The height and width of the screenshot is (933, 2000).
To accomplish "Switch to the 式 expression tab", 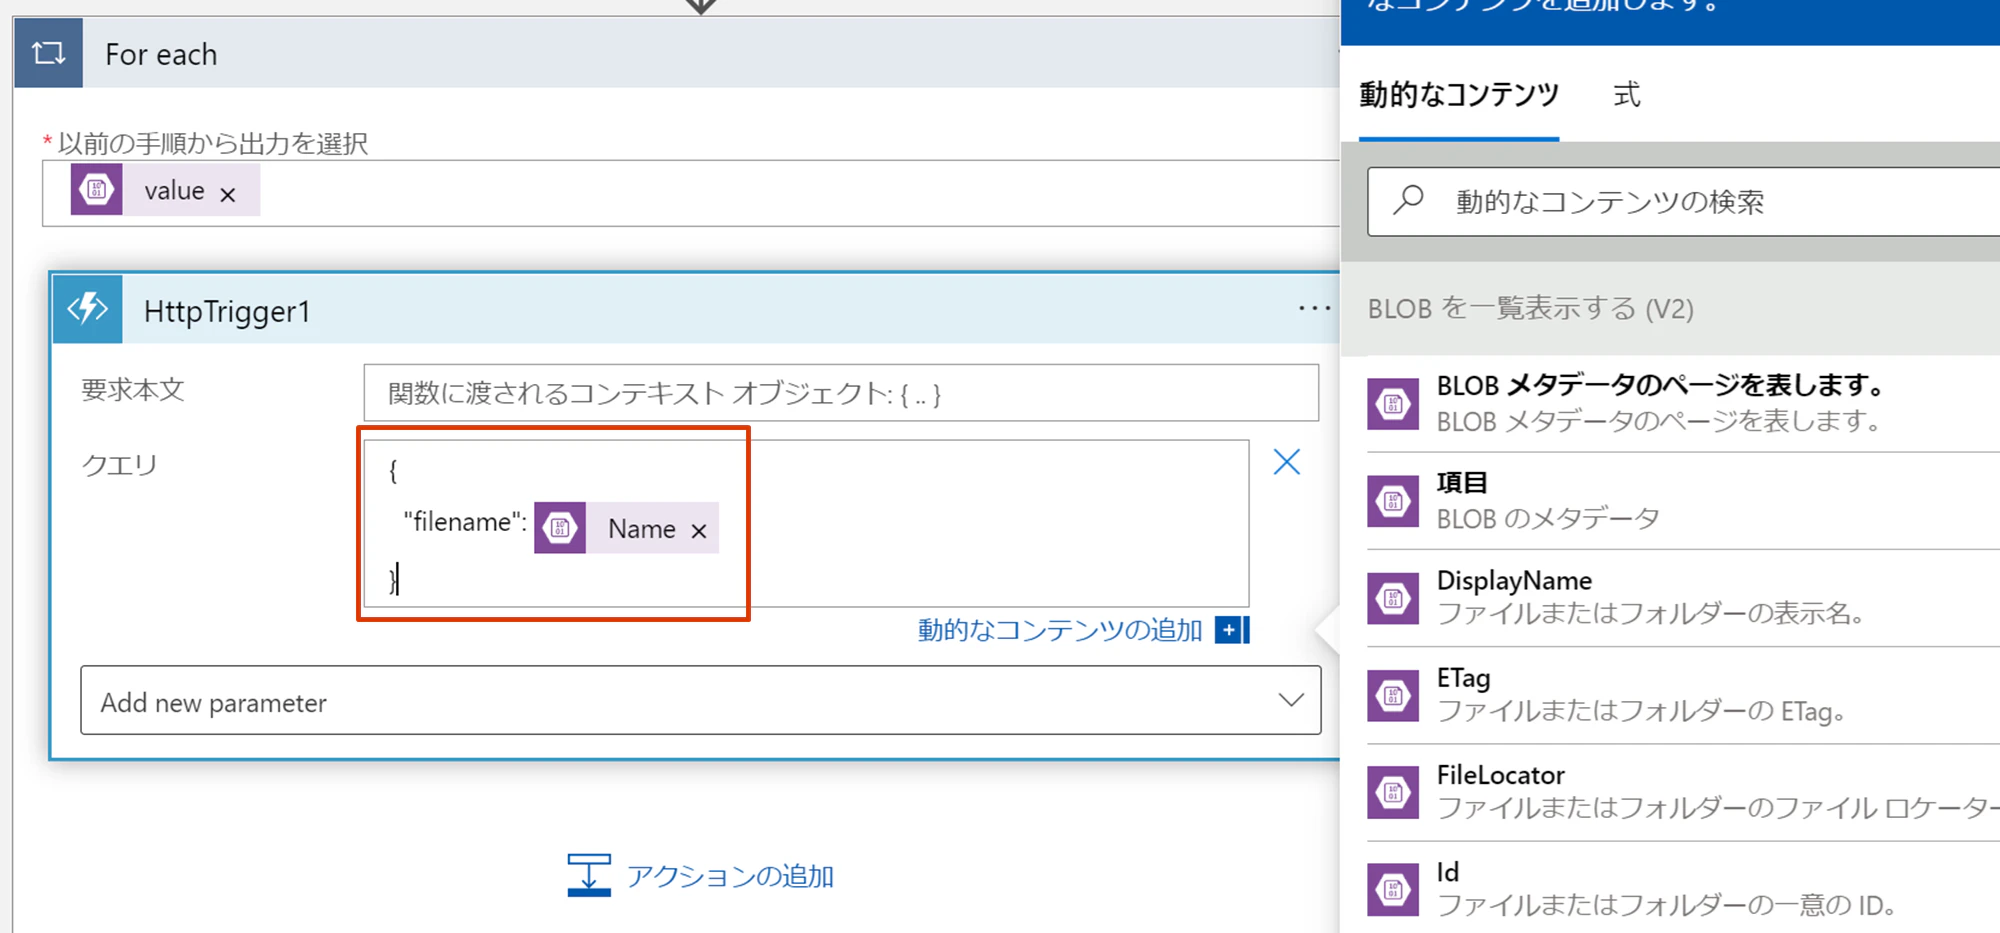I will click(x=1627, y=95).
